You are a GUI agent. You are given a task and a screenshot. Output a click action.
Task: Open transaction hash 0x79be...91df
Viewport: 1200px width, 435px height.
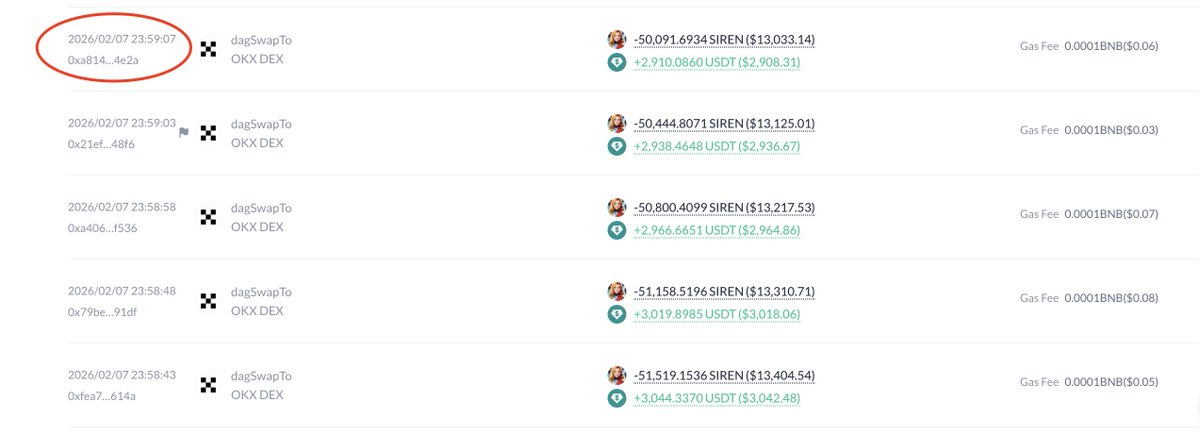(x=101, y=312)
